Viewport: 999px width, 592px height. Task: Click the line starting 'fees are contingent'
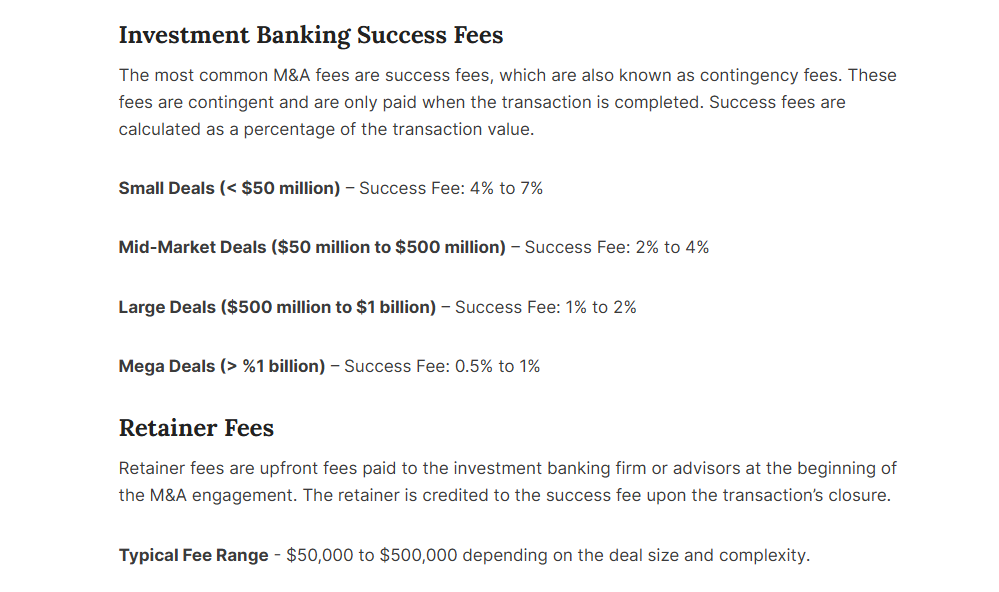tap(482, 103)
